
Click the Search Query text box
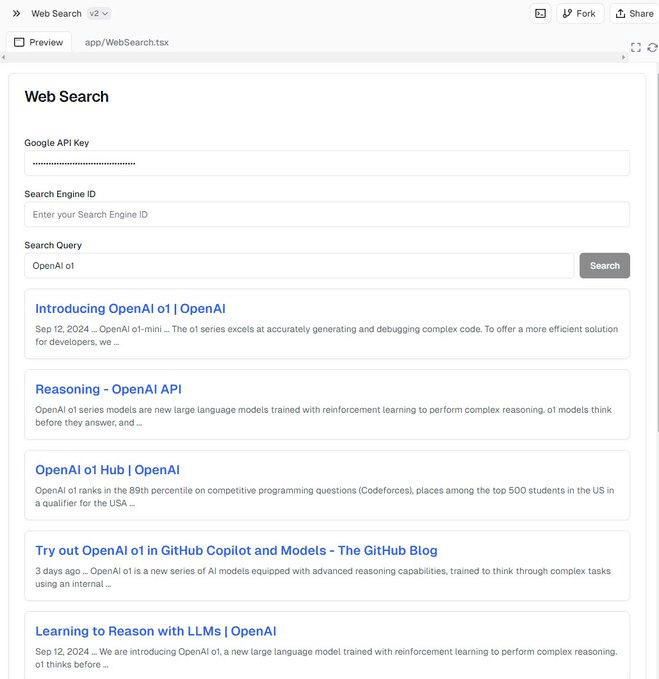pos(299,265)
